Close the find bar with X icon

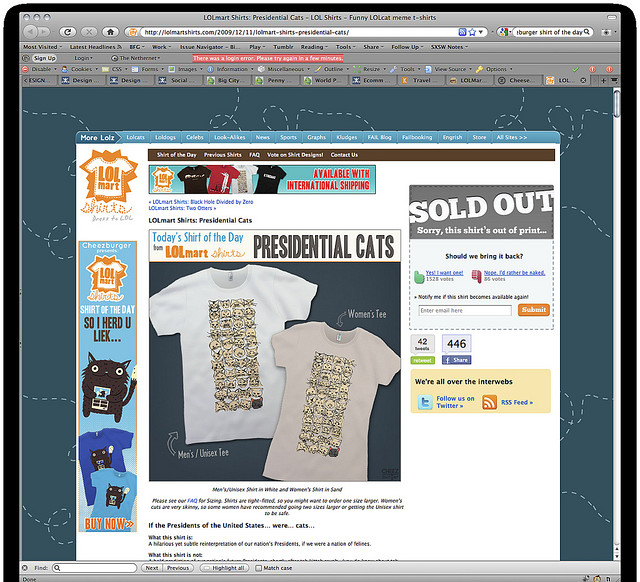(24, 568)
